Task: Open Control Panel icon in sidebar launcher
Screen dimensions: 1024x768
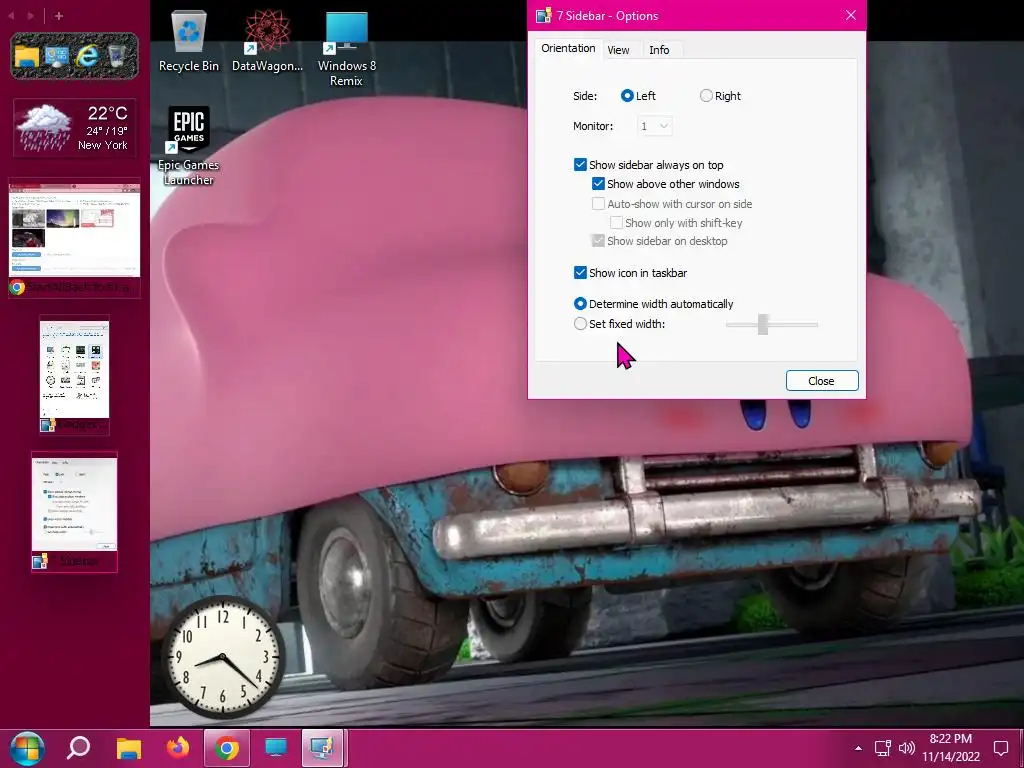Action: (57, 56)
